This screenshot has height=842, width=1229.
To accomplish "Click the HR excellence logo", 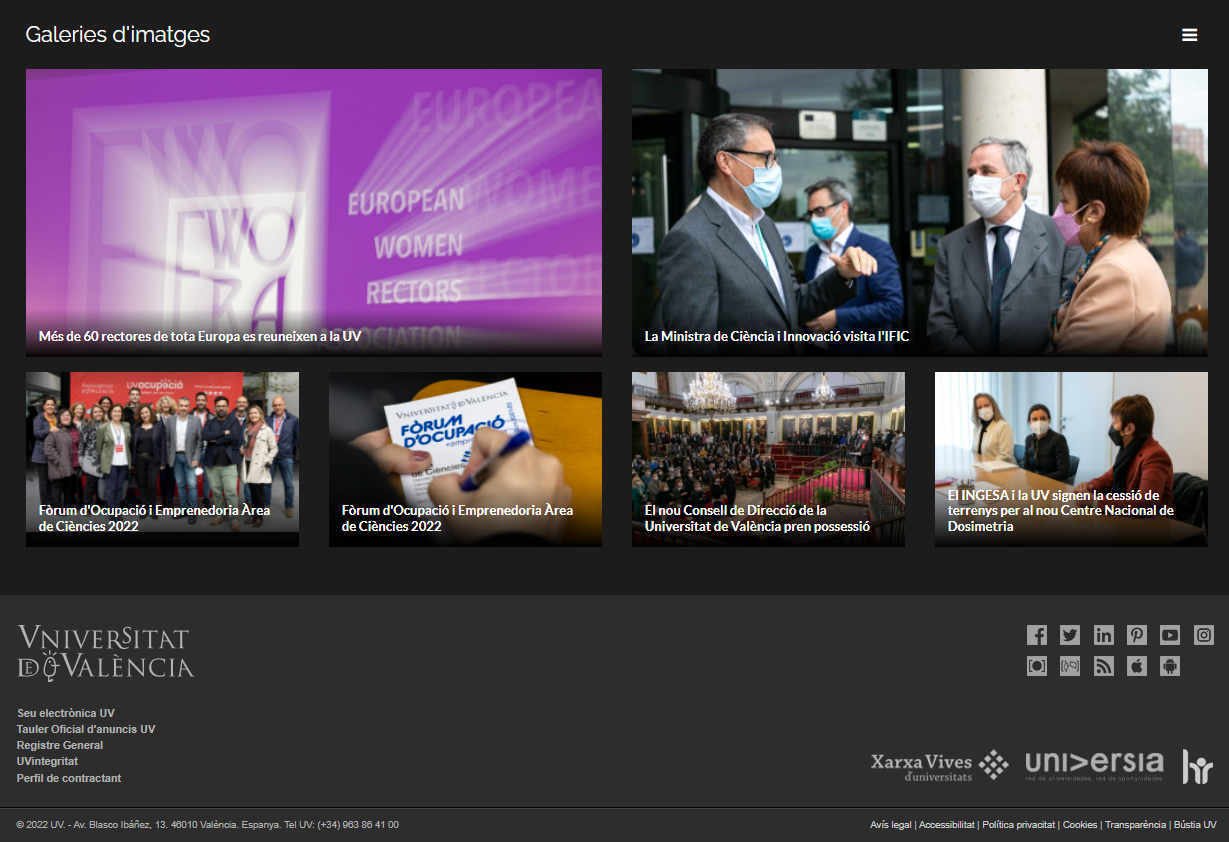I will (1198, 766).
